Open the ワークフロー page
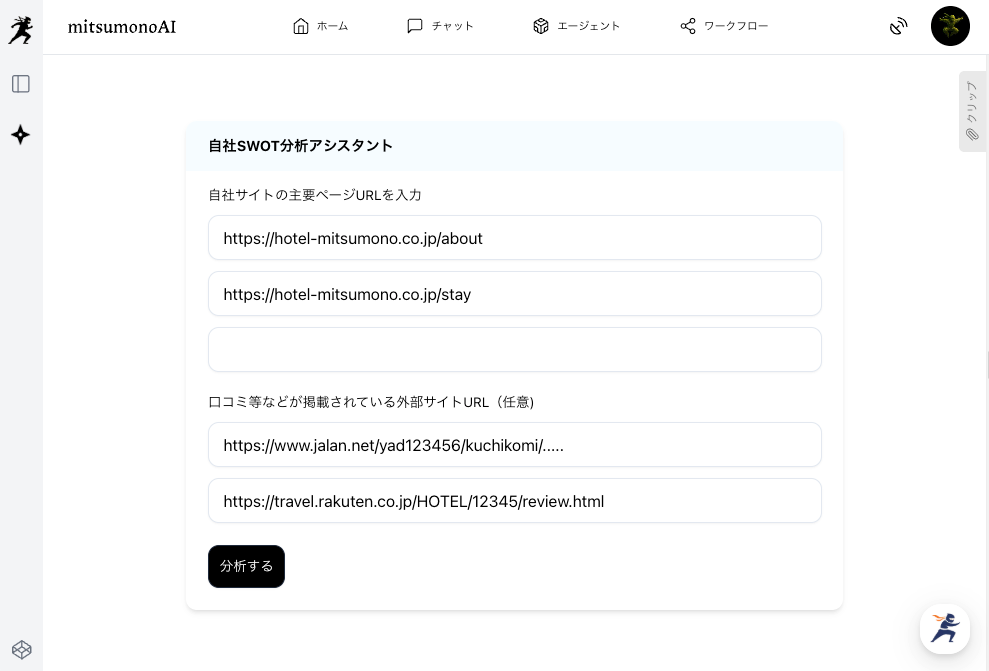This screenshot has width=989, height=671. pyautogui.click(x=724, y=26)
